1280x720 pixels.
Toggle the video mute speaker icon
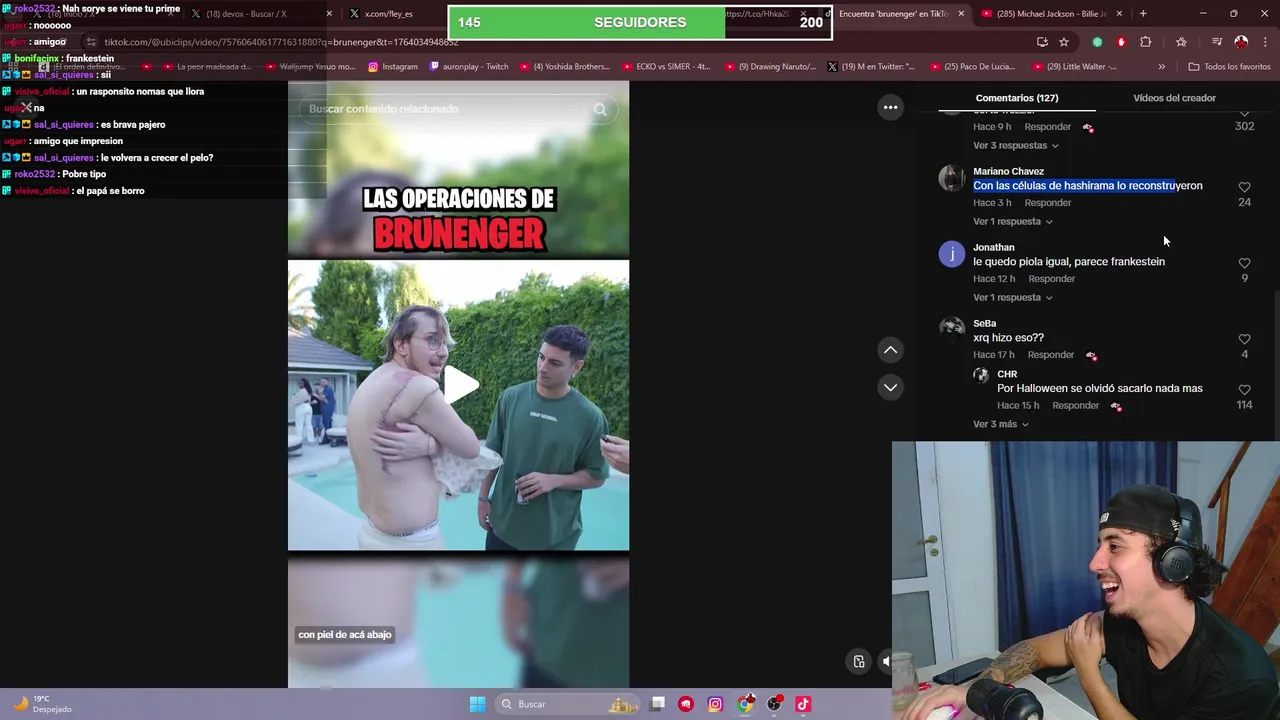pos(885,661)
